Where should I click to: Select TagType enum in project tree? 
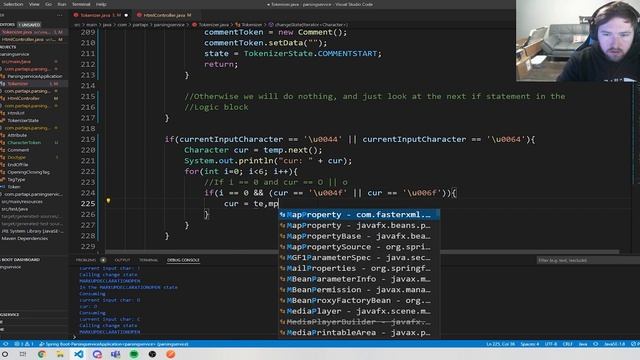pyautogui.click(x=16, y=179)
